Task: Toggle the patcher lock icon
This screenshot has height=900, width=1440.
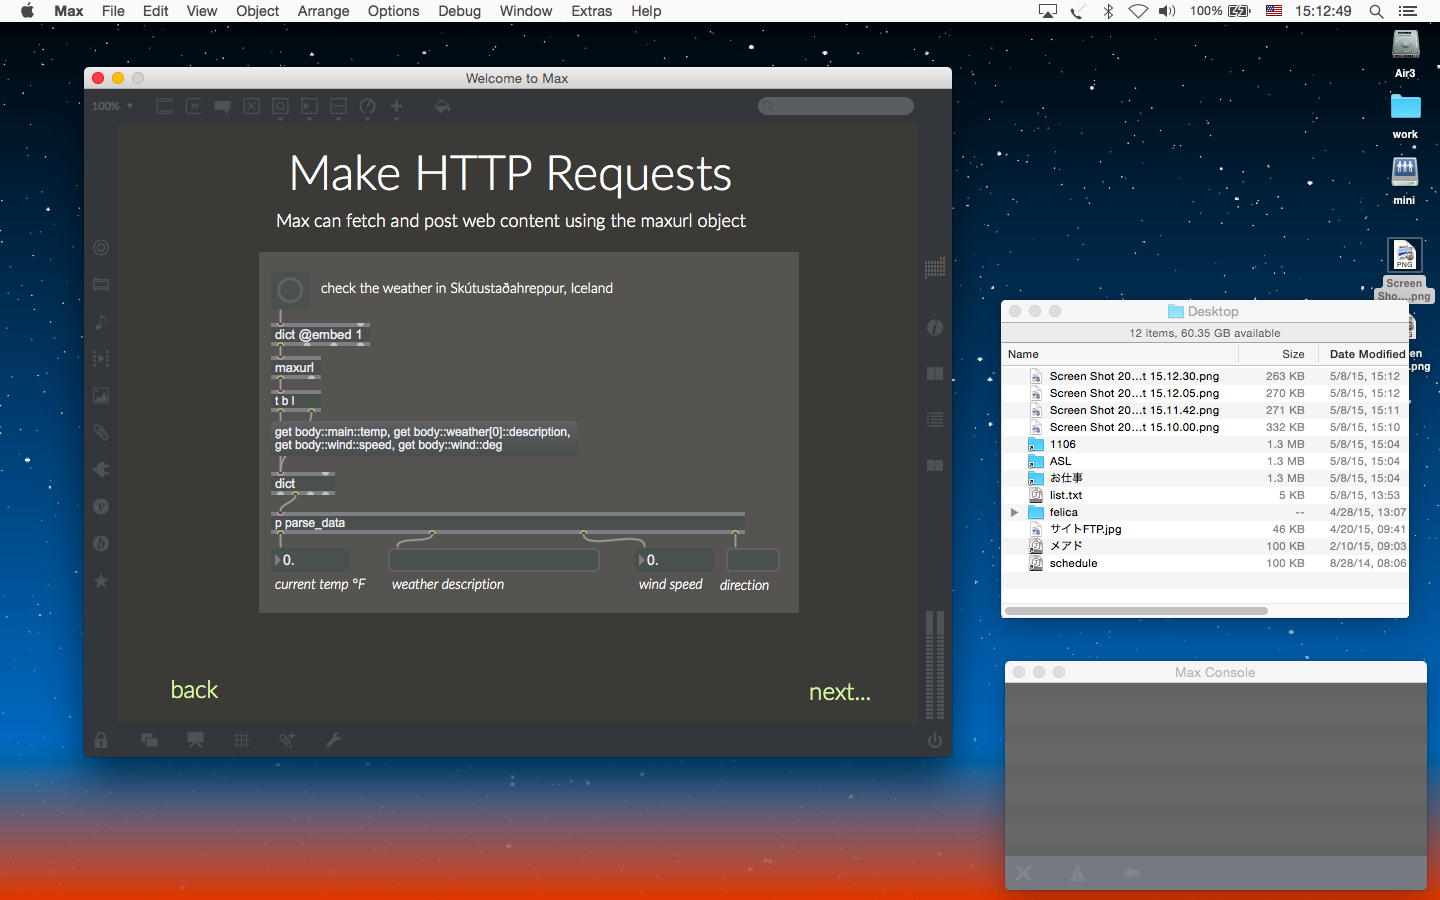Action: [x=101, y=740]
